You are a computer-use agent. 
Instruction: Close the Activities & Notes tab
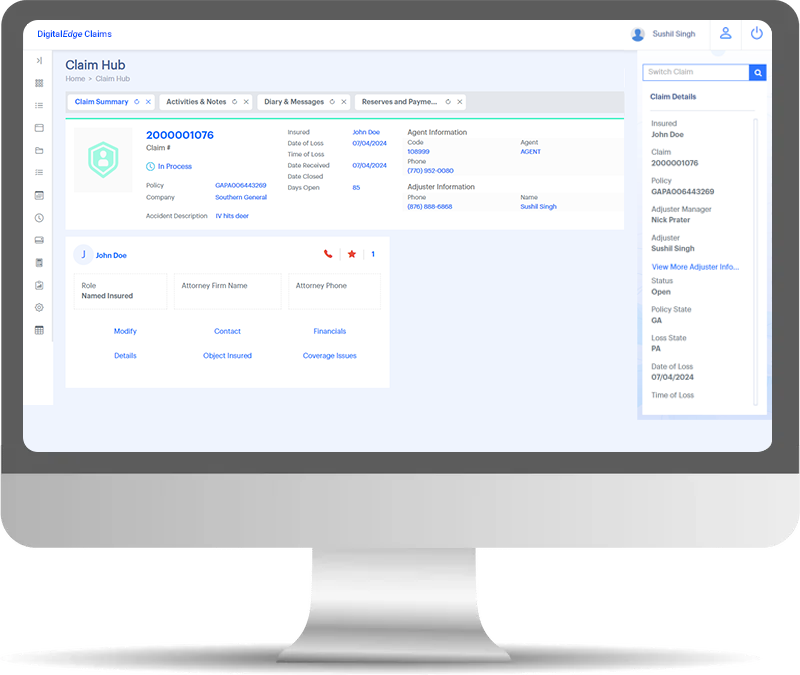[247, 102]
